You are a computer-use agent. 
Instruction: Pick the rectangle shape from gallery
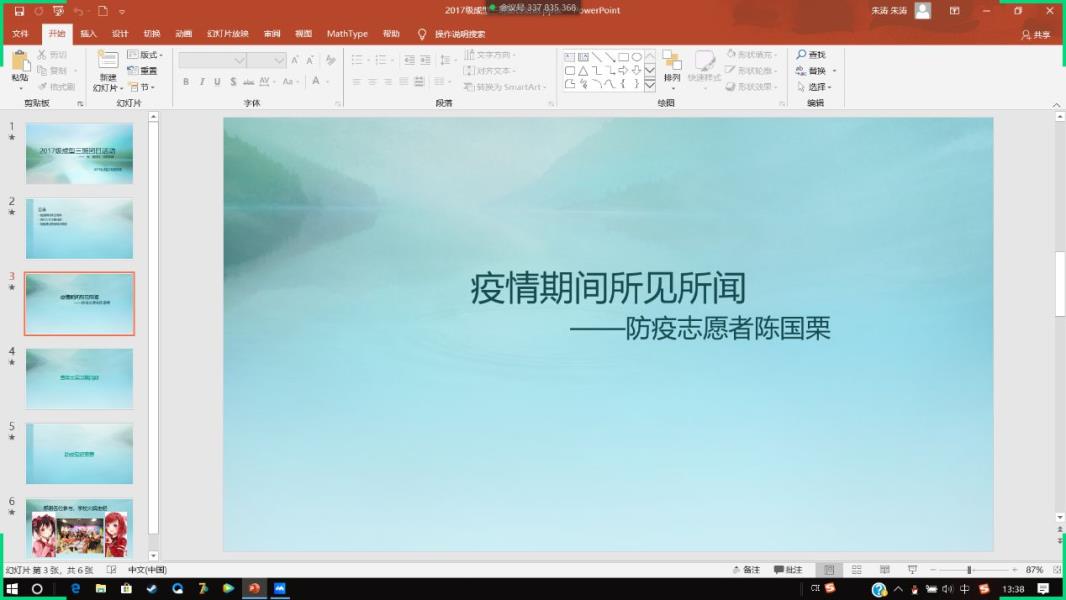623,57
